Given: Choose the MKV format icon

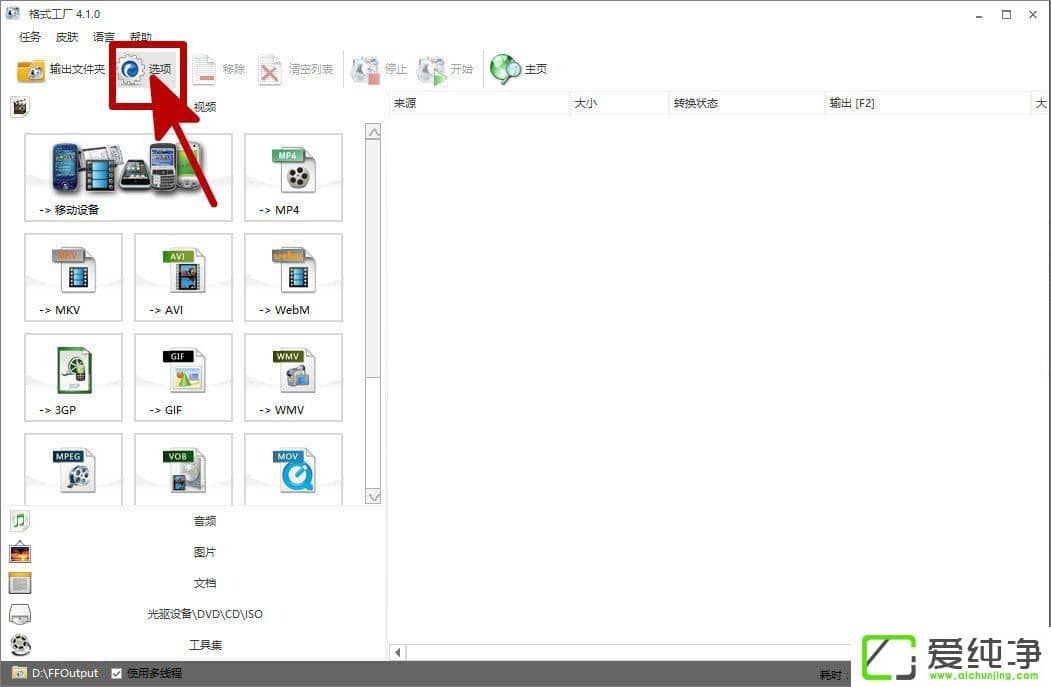Looking at the screenshot, I should click(73, 277).
